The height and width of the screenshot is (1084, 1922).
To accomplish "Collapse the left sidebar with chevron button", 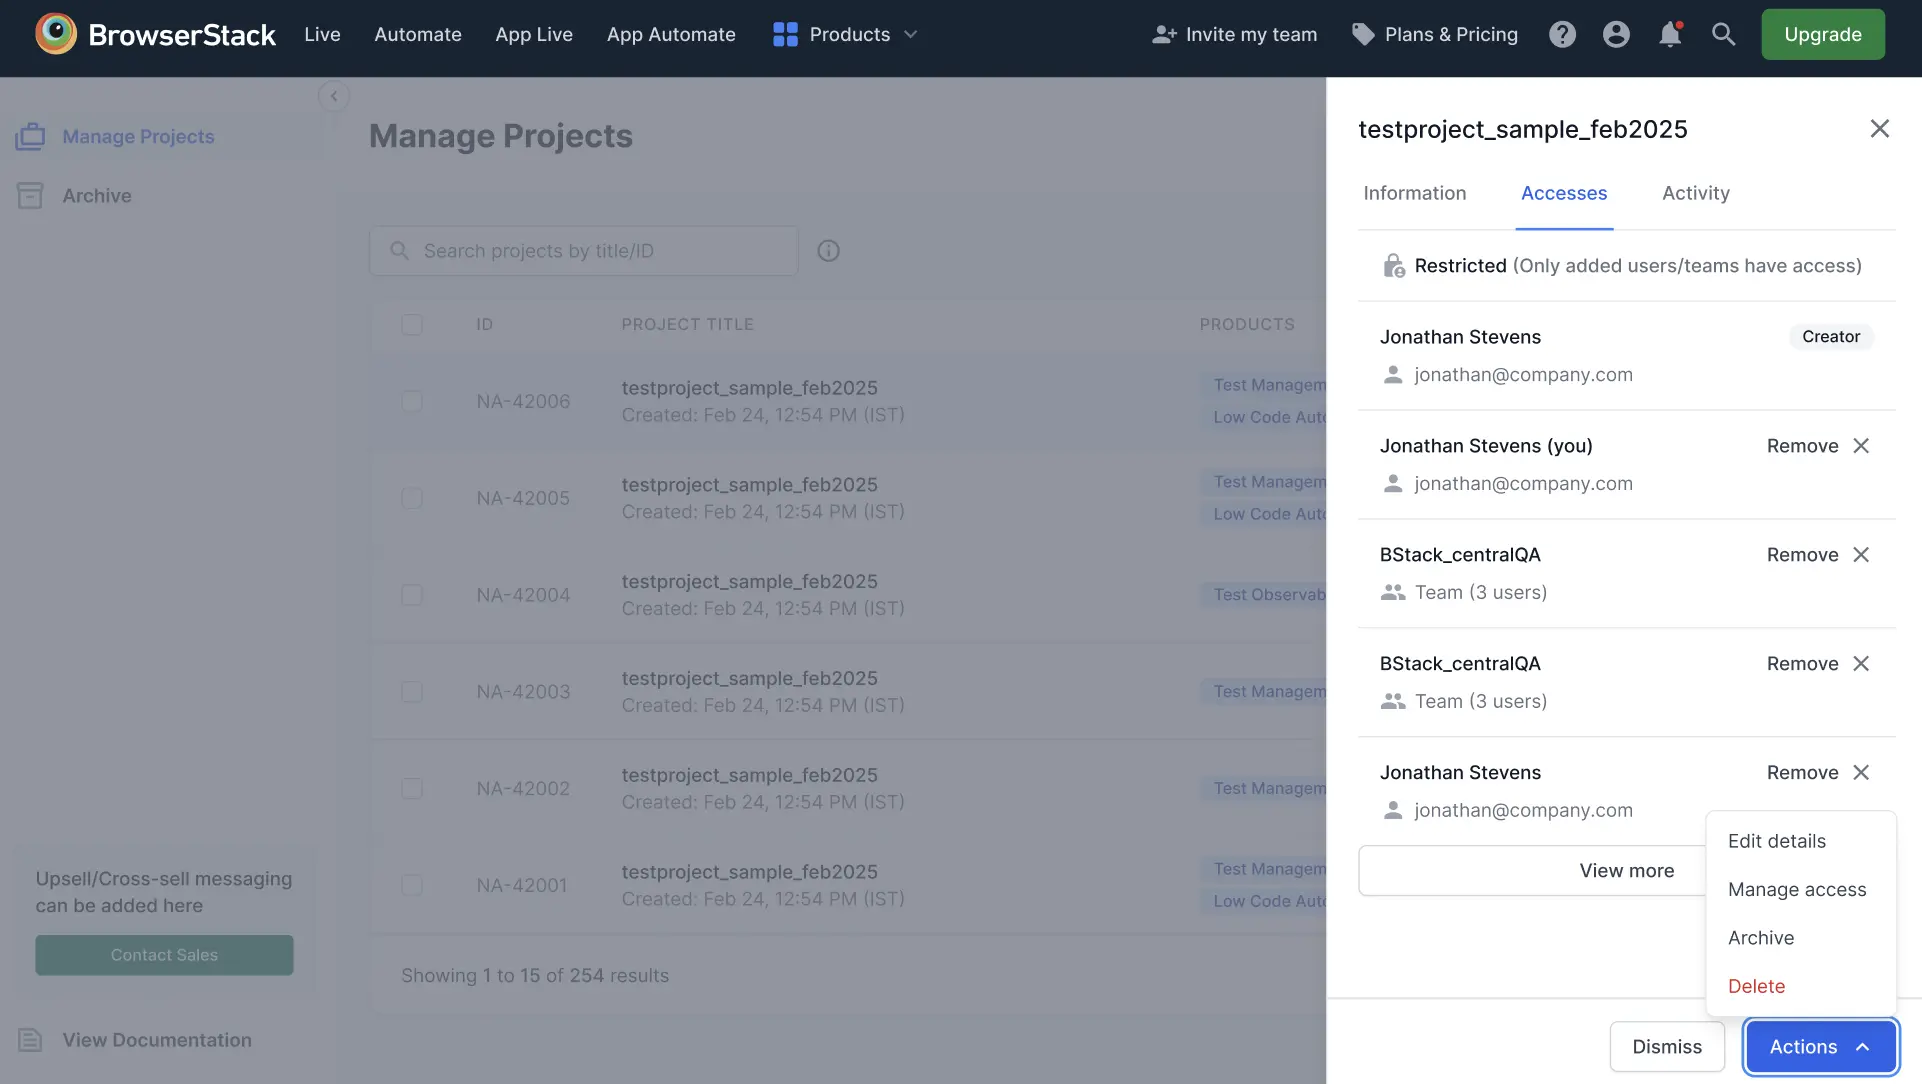I will tap(334, 96).
